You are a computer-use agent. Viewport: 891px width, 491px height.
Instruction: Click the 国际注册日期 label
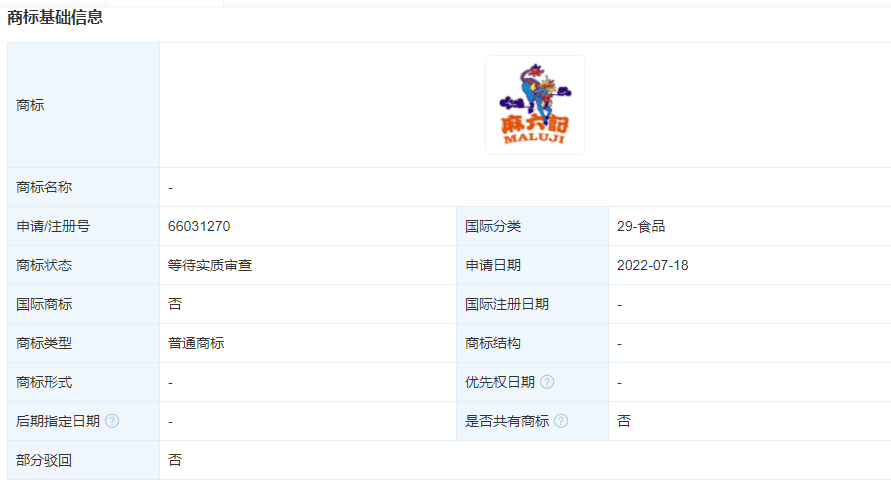point(507,304)
